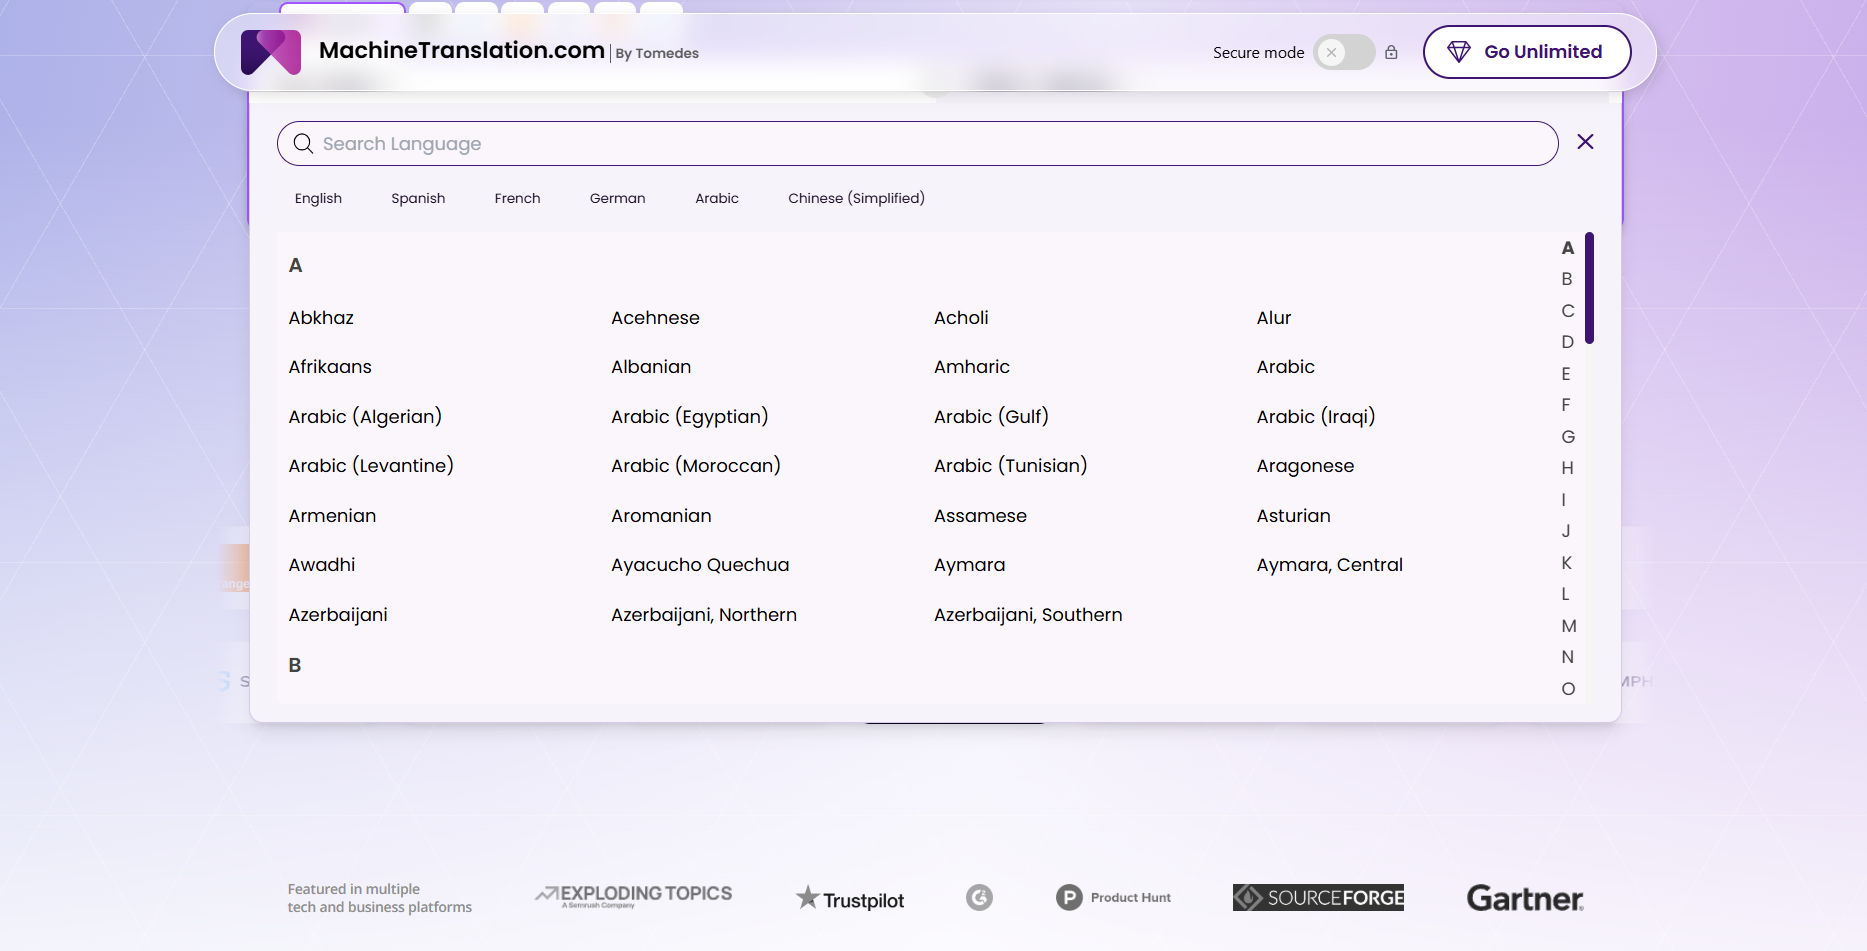
Task: Jump to letter G in alphabet index
Action: pyautogui.click(x=1568, y=437)
